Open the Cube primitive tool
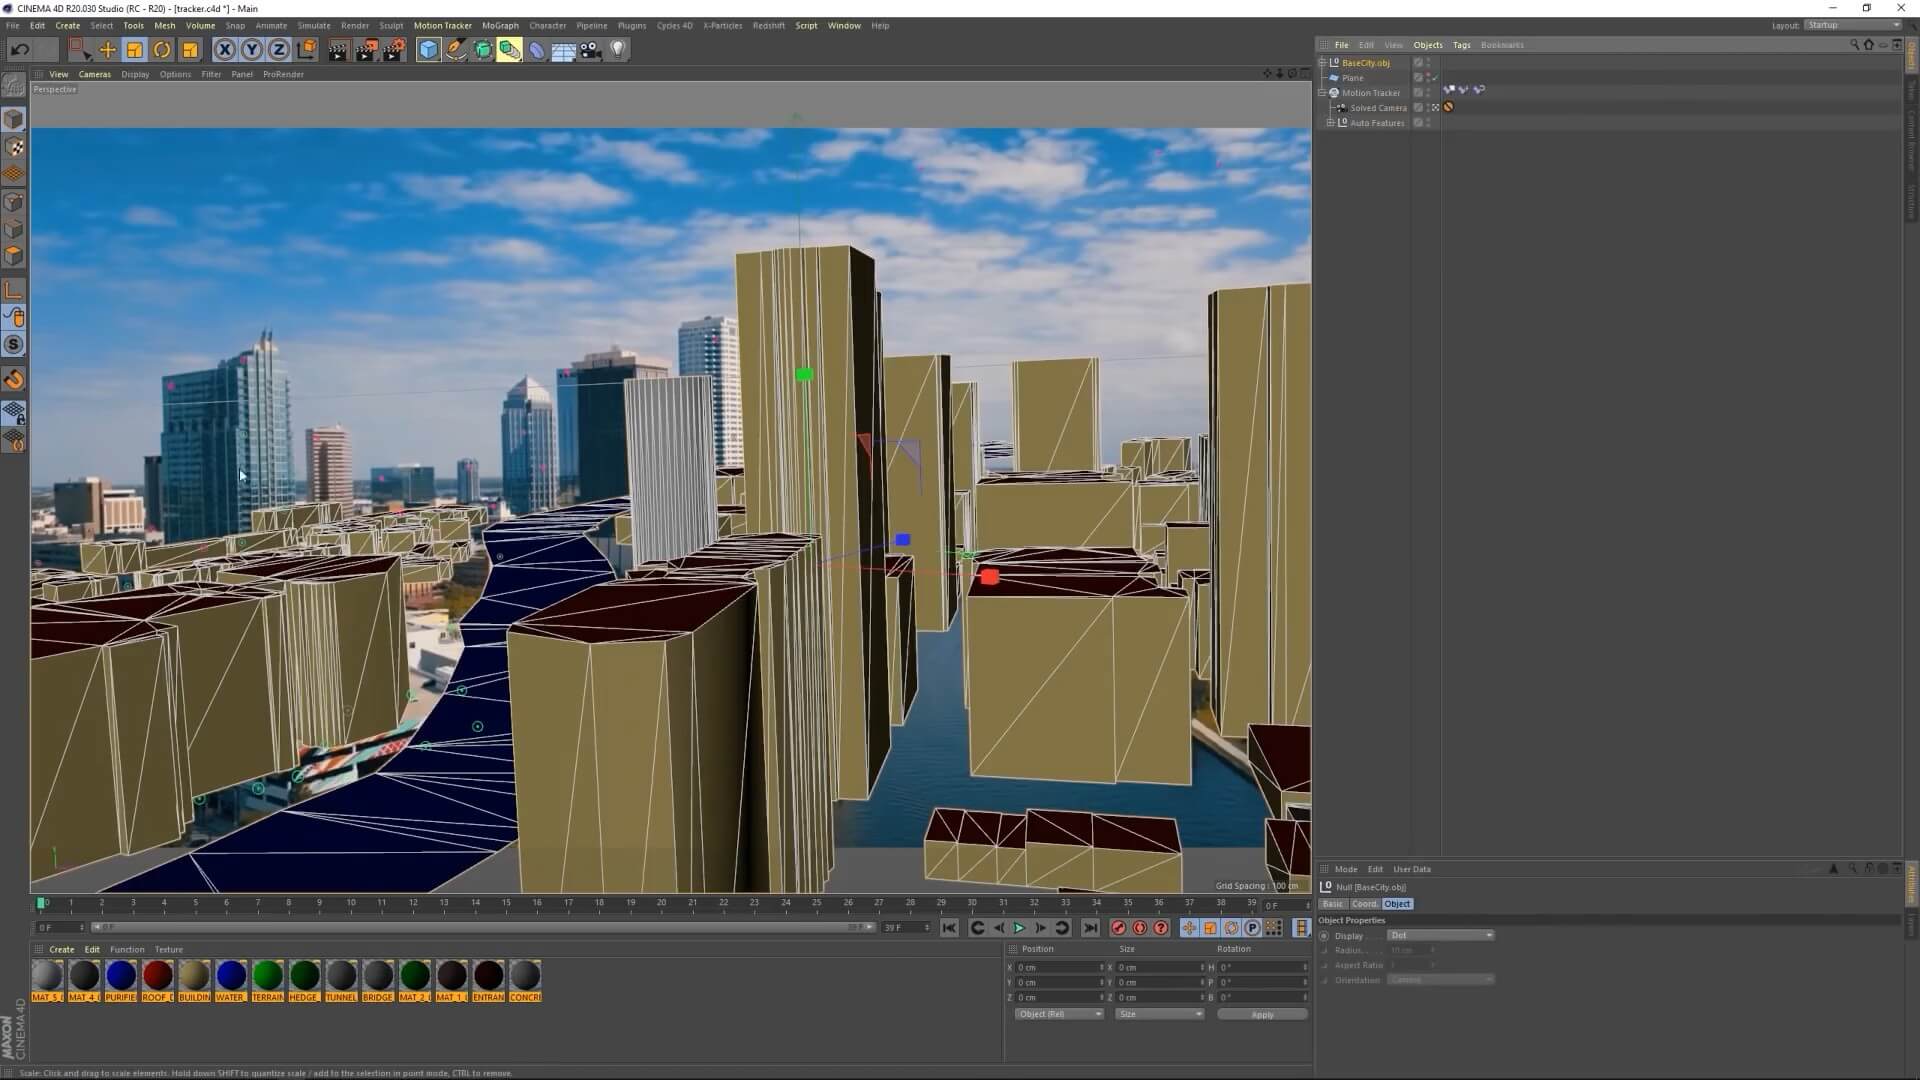 [x=428, y=50]
